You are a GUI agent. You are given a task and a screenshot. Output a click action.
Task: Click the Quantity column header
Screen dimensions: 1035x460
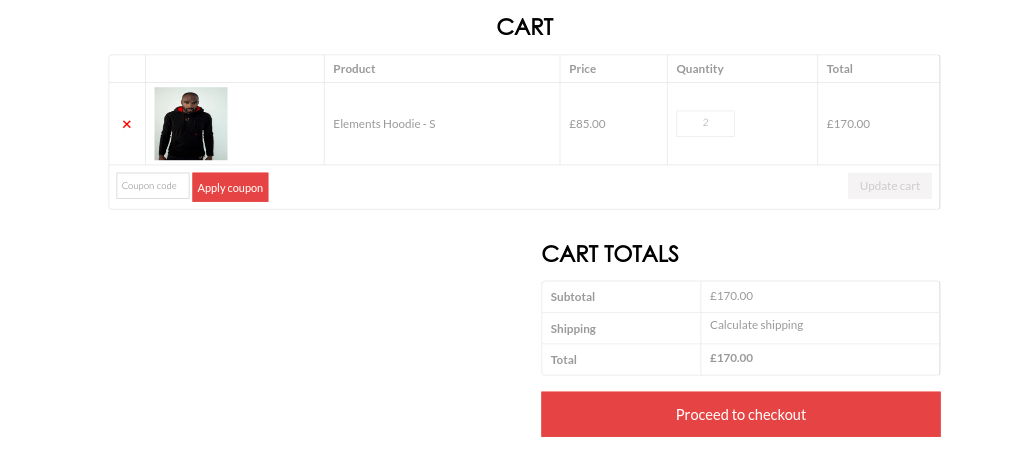click(x=699, y=69)
